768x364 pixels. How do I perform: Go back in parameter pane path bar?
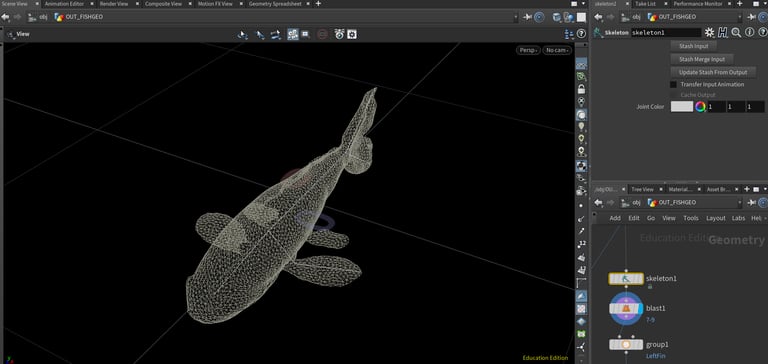[598, 17]
